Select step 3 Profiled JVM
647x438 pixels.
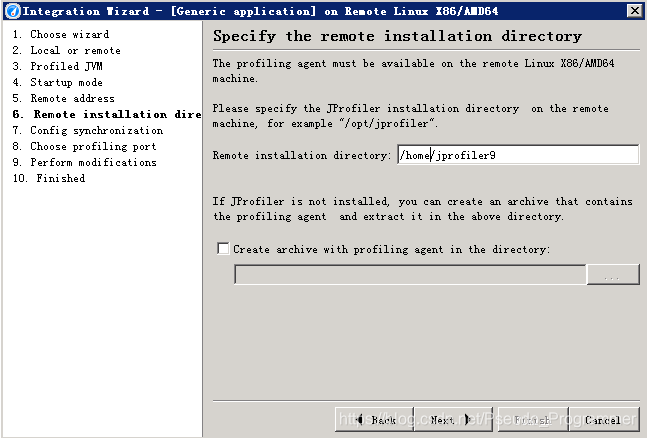(x=57, y=66)
